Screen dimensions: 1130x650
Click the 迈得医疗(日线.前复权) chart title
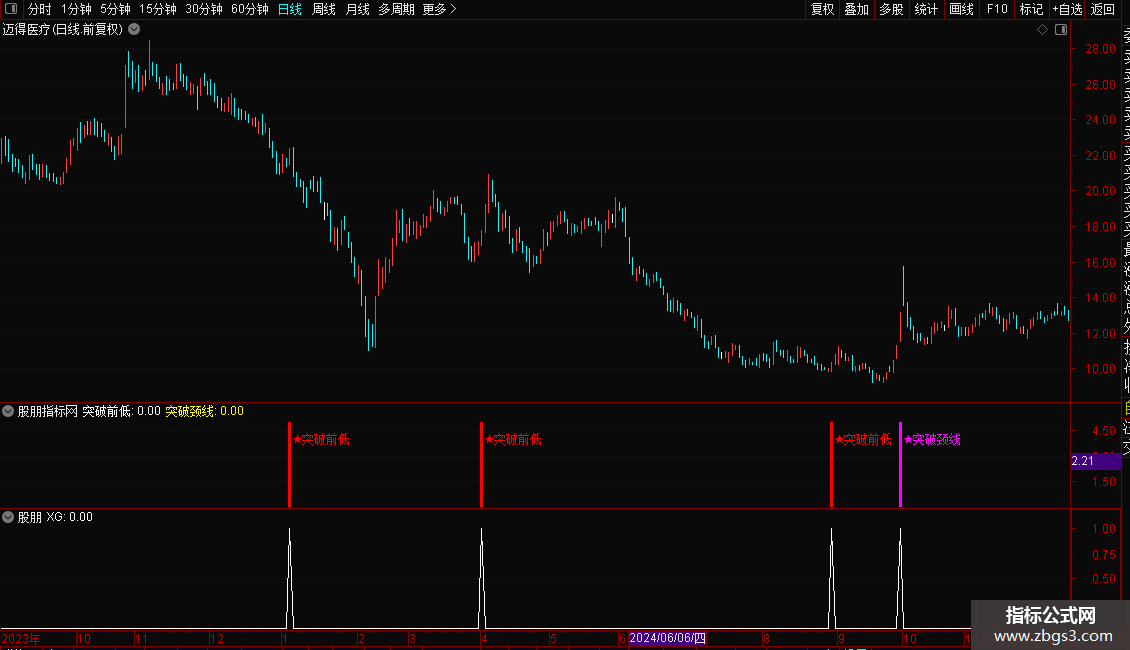point(63,30)
